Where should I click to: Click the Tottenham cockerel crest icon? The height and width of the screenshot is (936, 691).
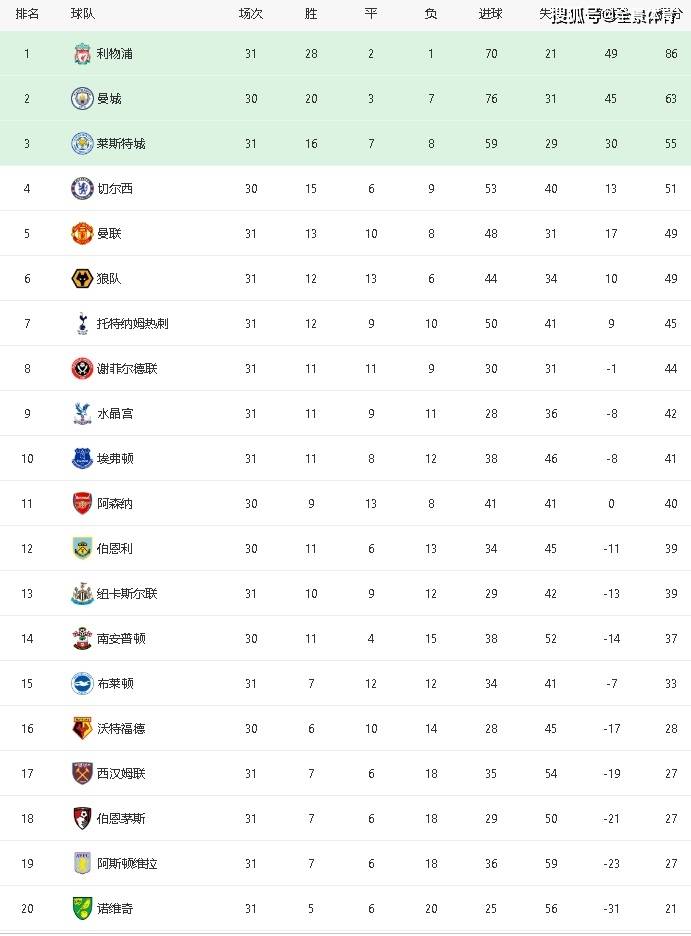click(82, 324)
